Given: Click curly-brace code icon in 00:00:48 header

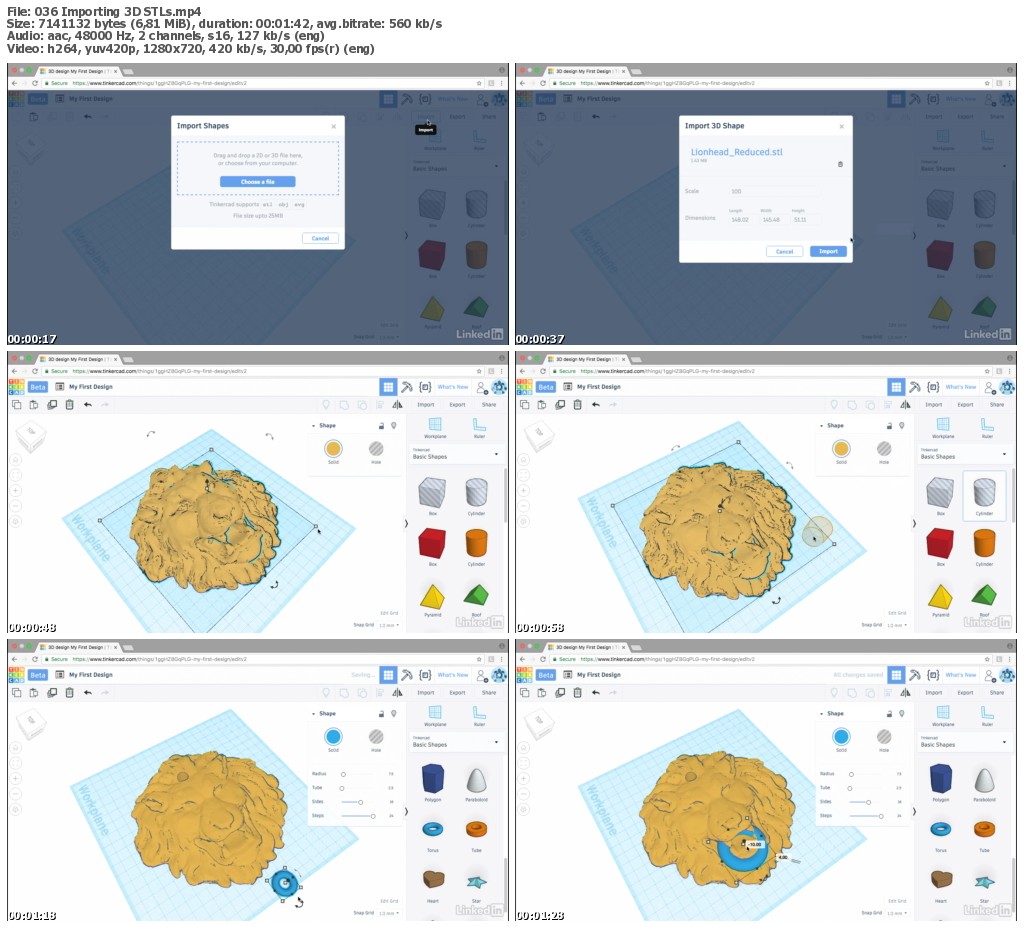Looking at the screenshot, I should pyautogui.click(x=425, y=387).
